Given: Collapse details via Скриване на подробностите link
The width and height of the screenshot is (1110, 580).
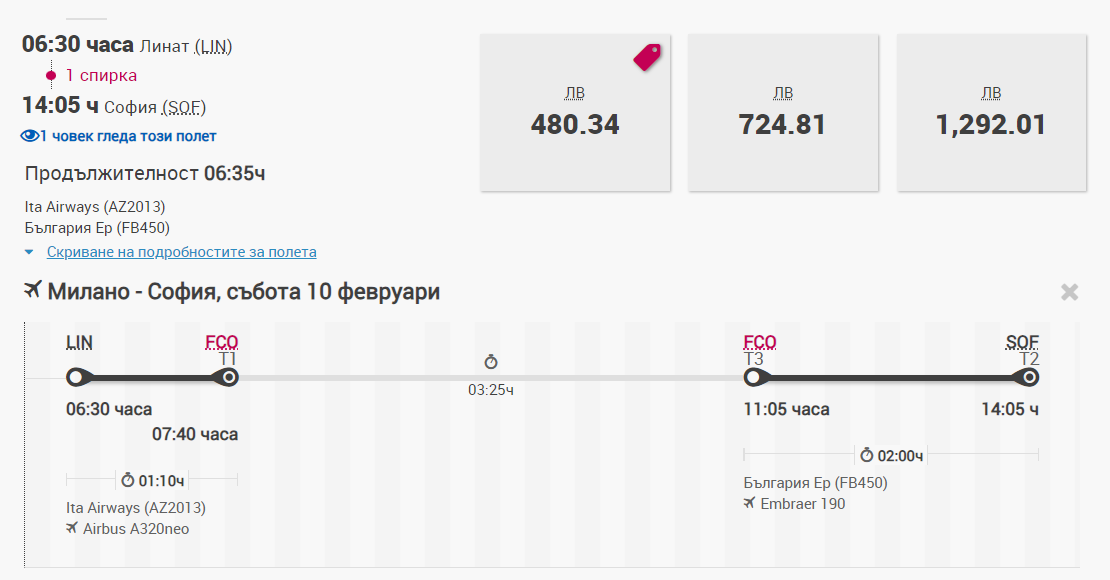Looking at the screenshot, I should click(x=181, y=252).
